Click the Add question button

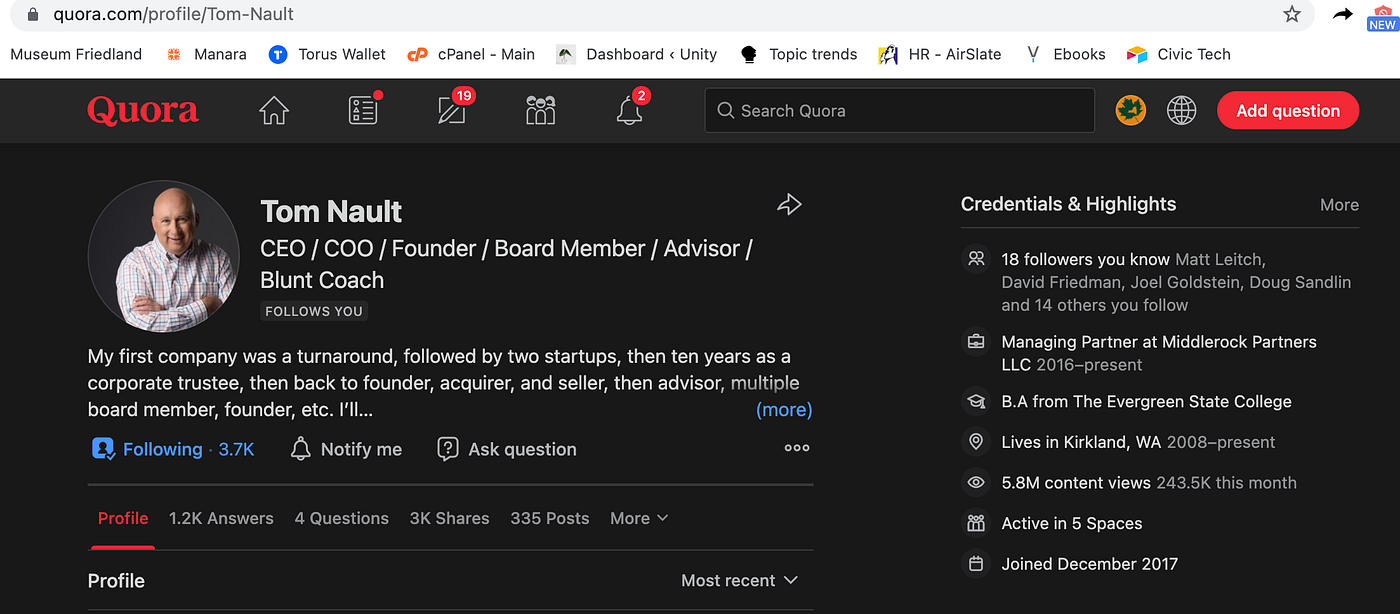coord(1288,111)
